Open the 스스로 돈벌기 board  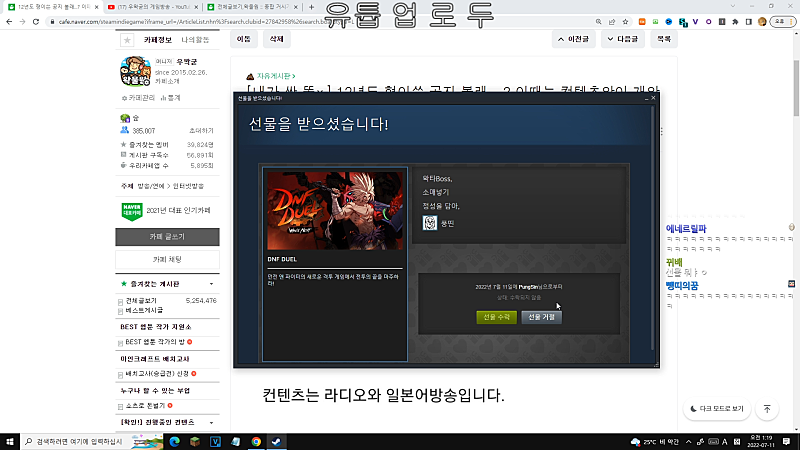145,406
